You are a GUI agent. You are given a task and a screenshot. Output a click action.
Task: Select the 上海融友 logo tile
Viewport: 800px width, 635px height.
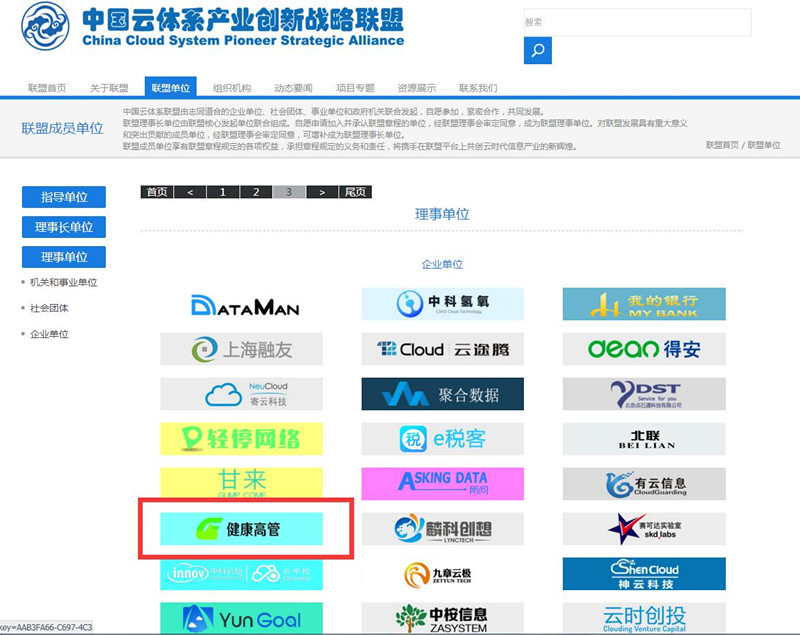pos(241,349)
